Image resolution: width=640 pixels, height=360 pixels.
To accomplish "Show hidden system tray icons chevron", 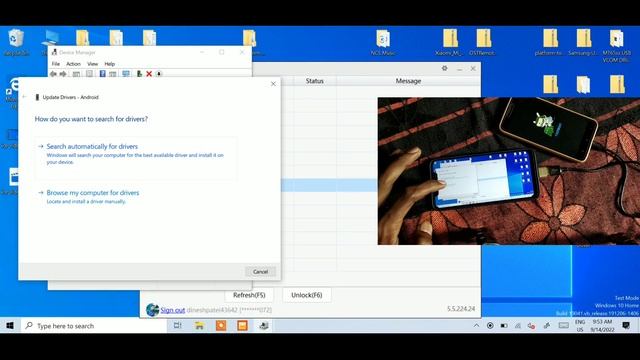I will 476,326.
